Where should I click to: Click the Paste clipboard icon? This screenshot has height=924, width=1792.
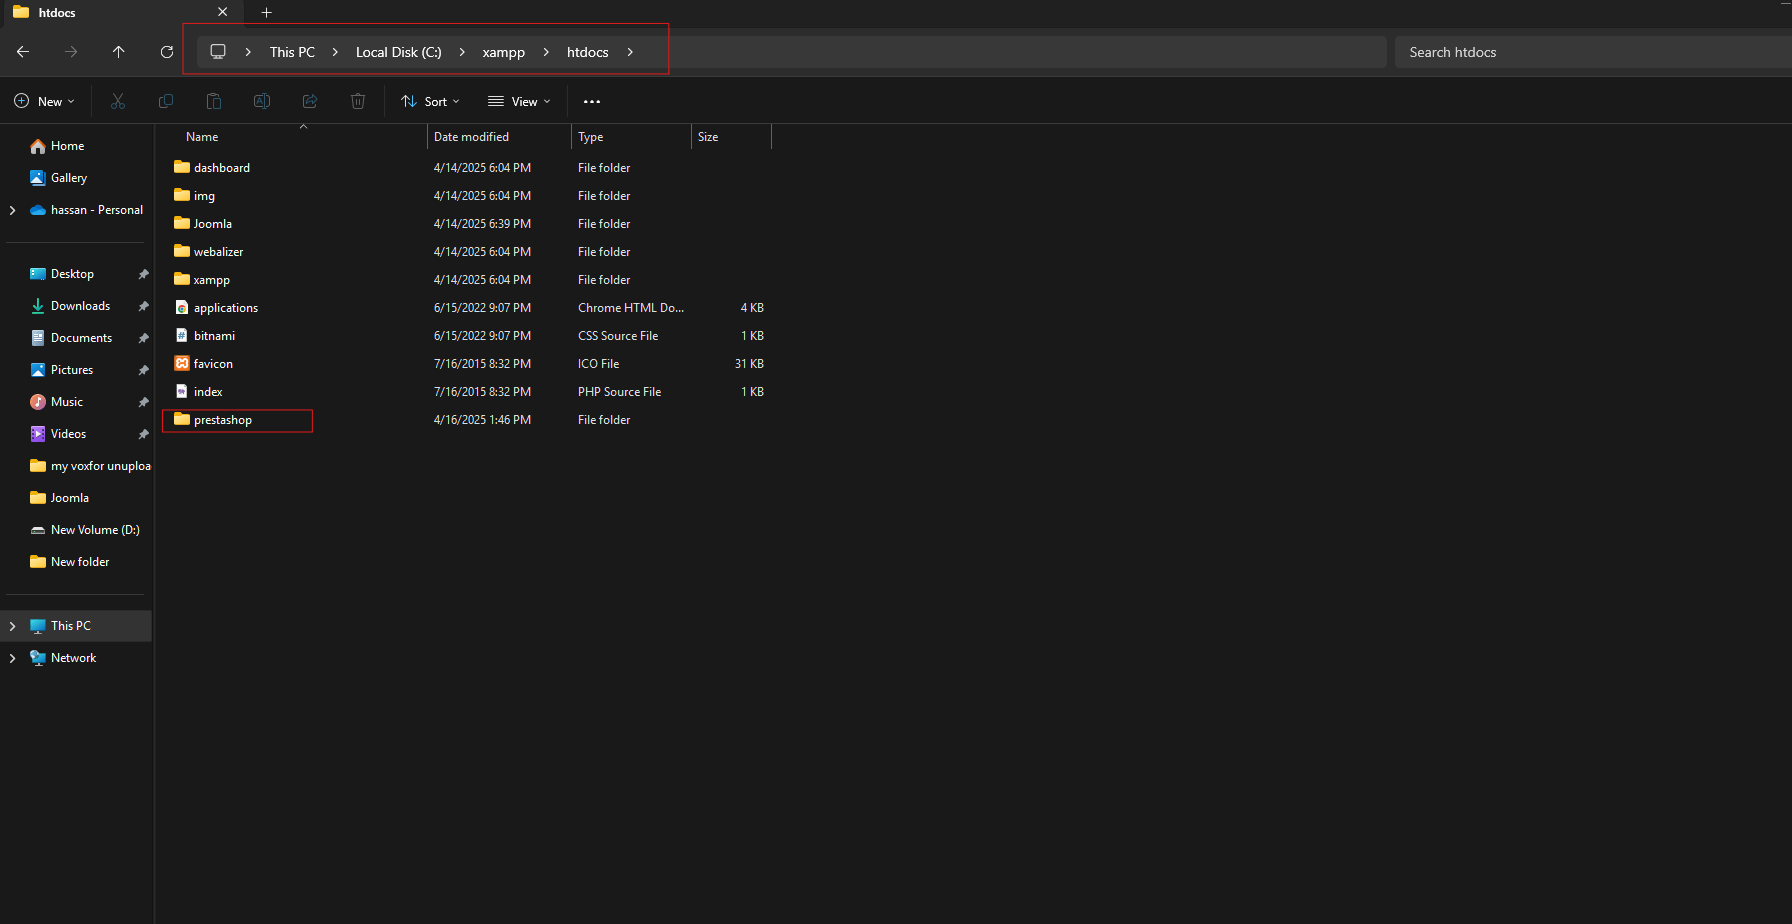(x=214, y=101)
